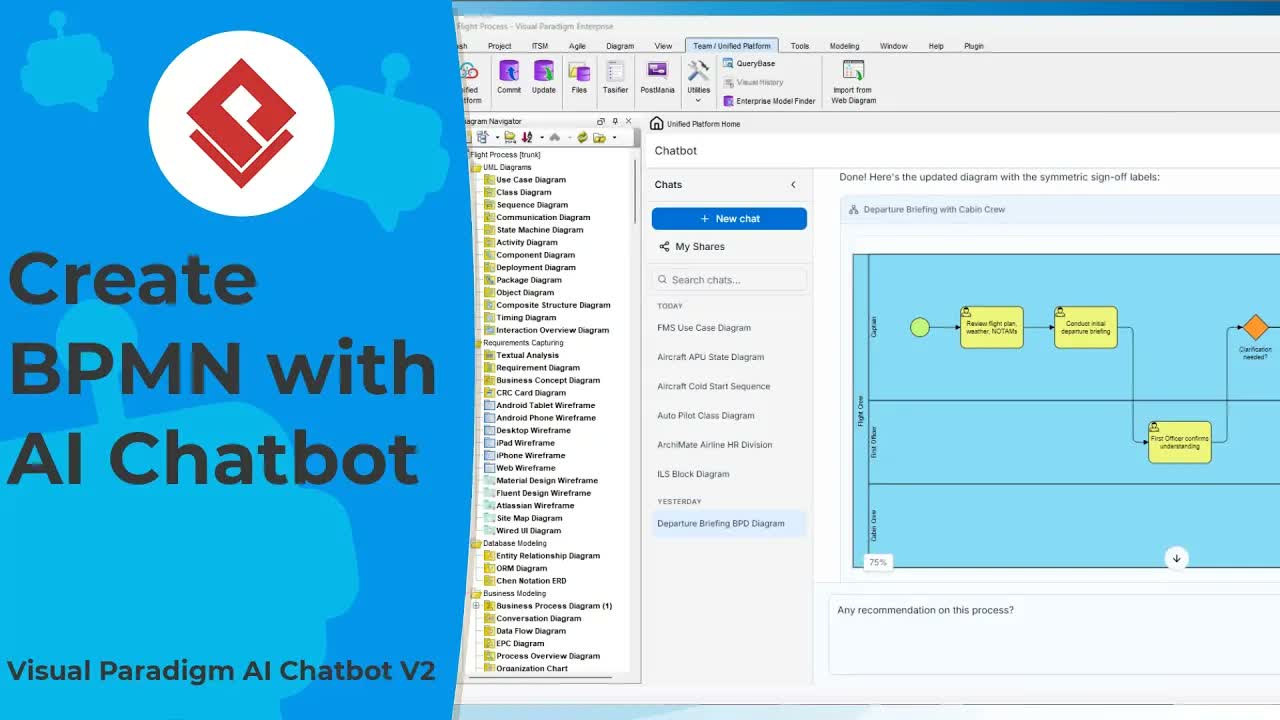Open the Plugin ribbon tab
The height and width of the screenshot is (720, 1280).
pyautogui.click(x=973, y=46)
